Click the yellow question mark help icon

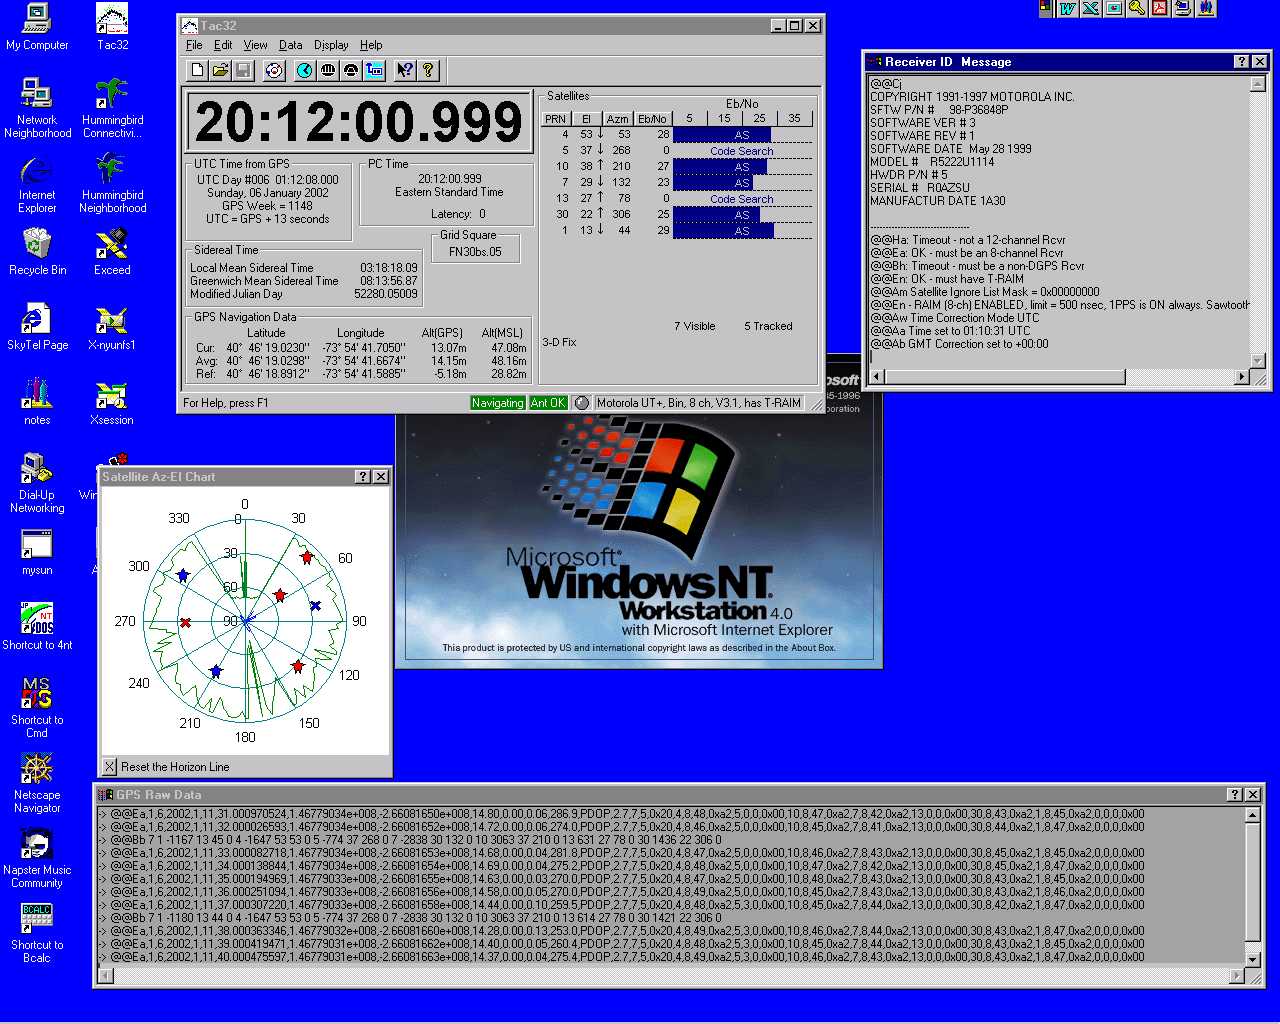click(x=428, y=70)
